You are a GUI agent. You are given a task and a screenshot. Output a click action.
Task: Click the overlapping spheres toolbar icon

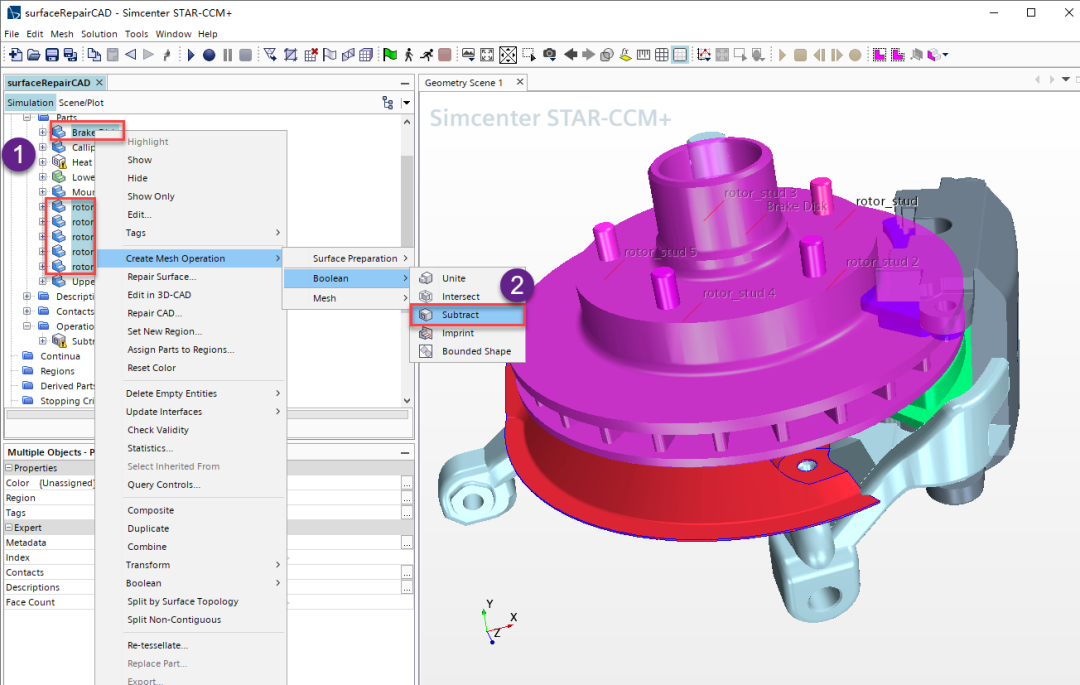pos(606,55)
